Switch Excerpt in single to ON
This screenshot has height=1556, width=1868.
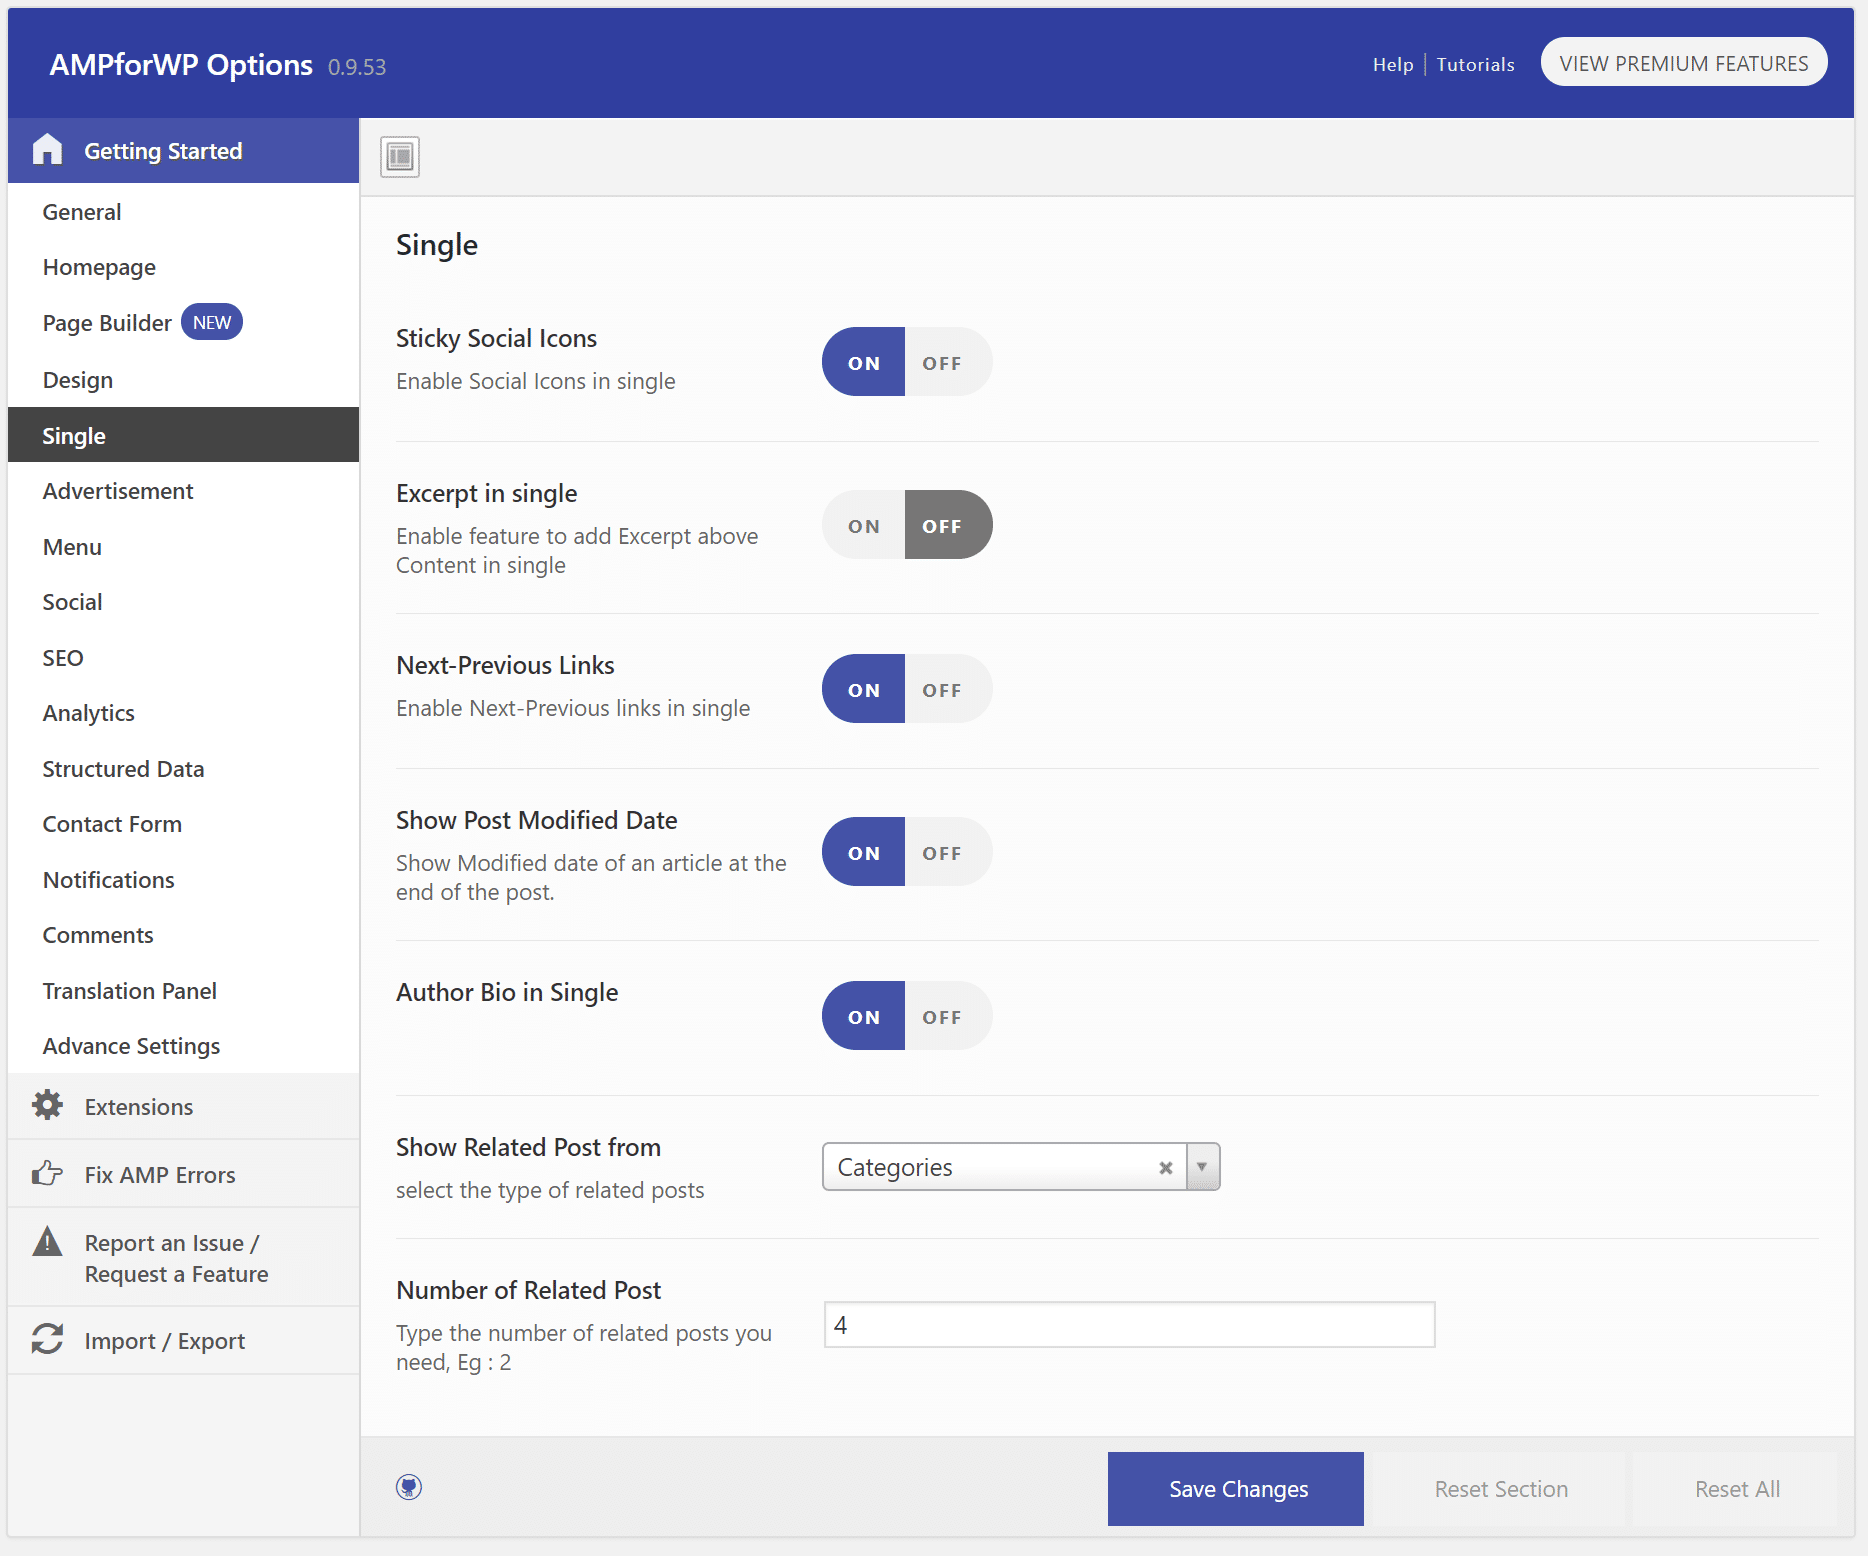pyautogui.click(x=864, y=526)
